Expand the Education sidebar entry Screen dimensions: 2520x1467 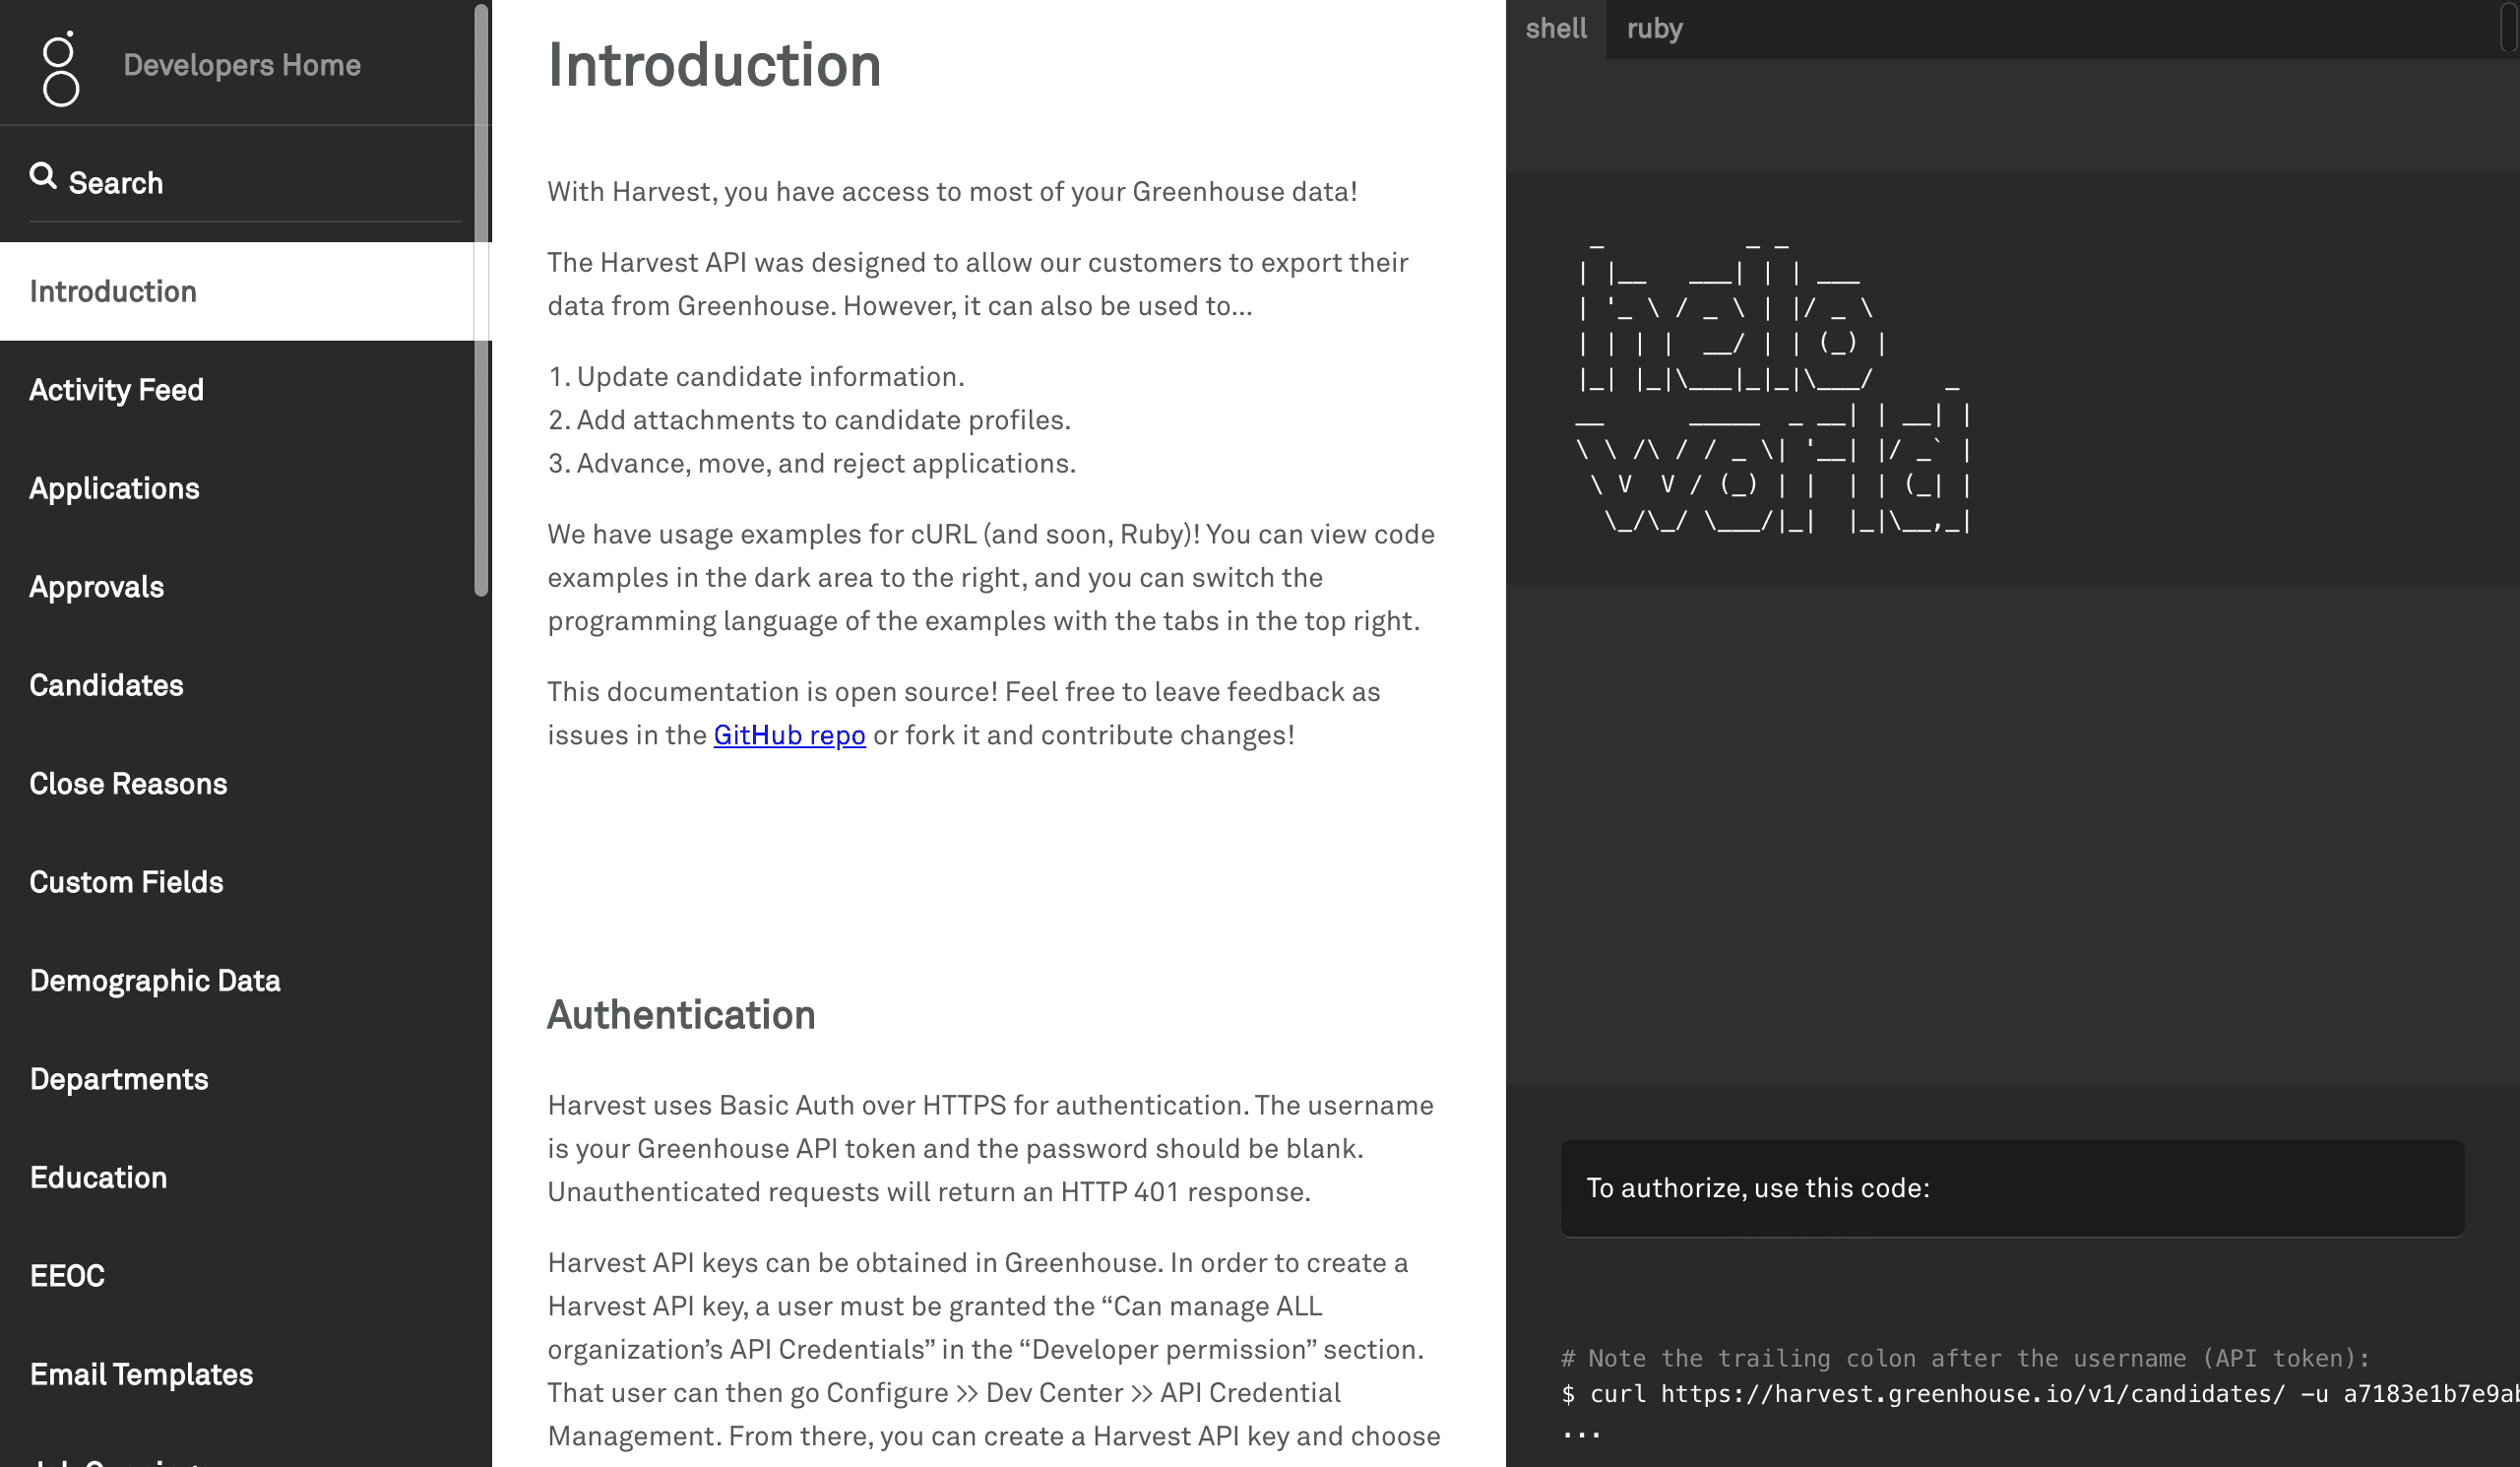pyautogui.click(x=97, y=1178)
